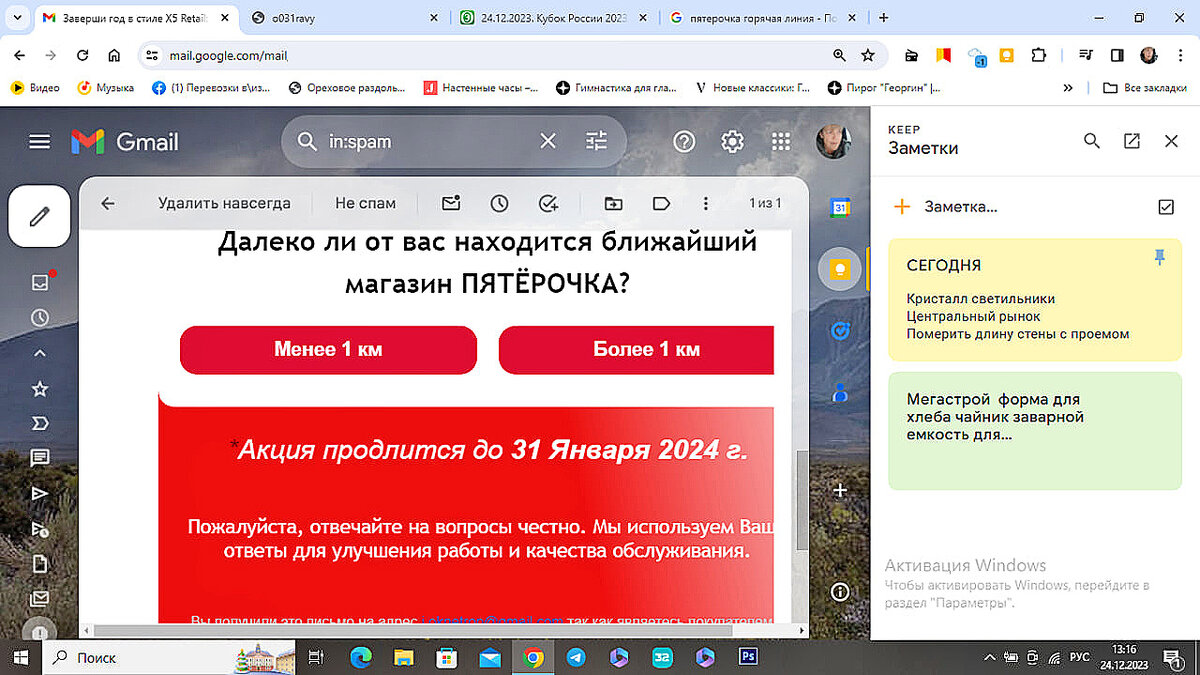Open Telegram from taskbar
This screenshot has width=1200, height=675.
coord(576,657)
